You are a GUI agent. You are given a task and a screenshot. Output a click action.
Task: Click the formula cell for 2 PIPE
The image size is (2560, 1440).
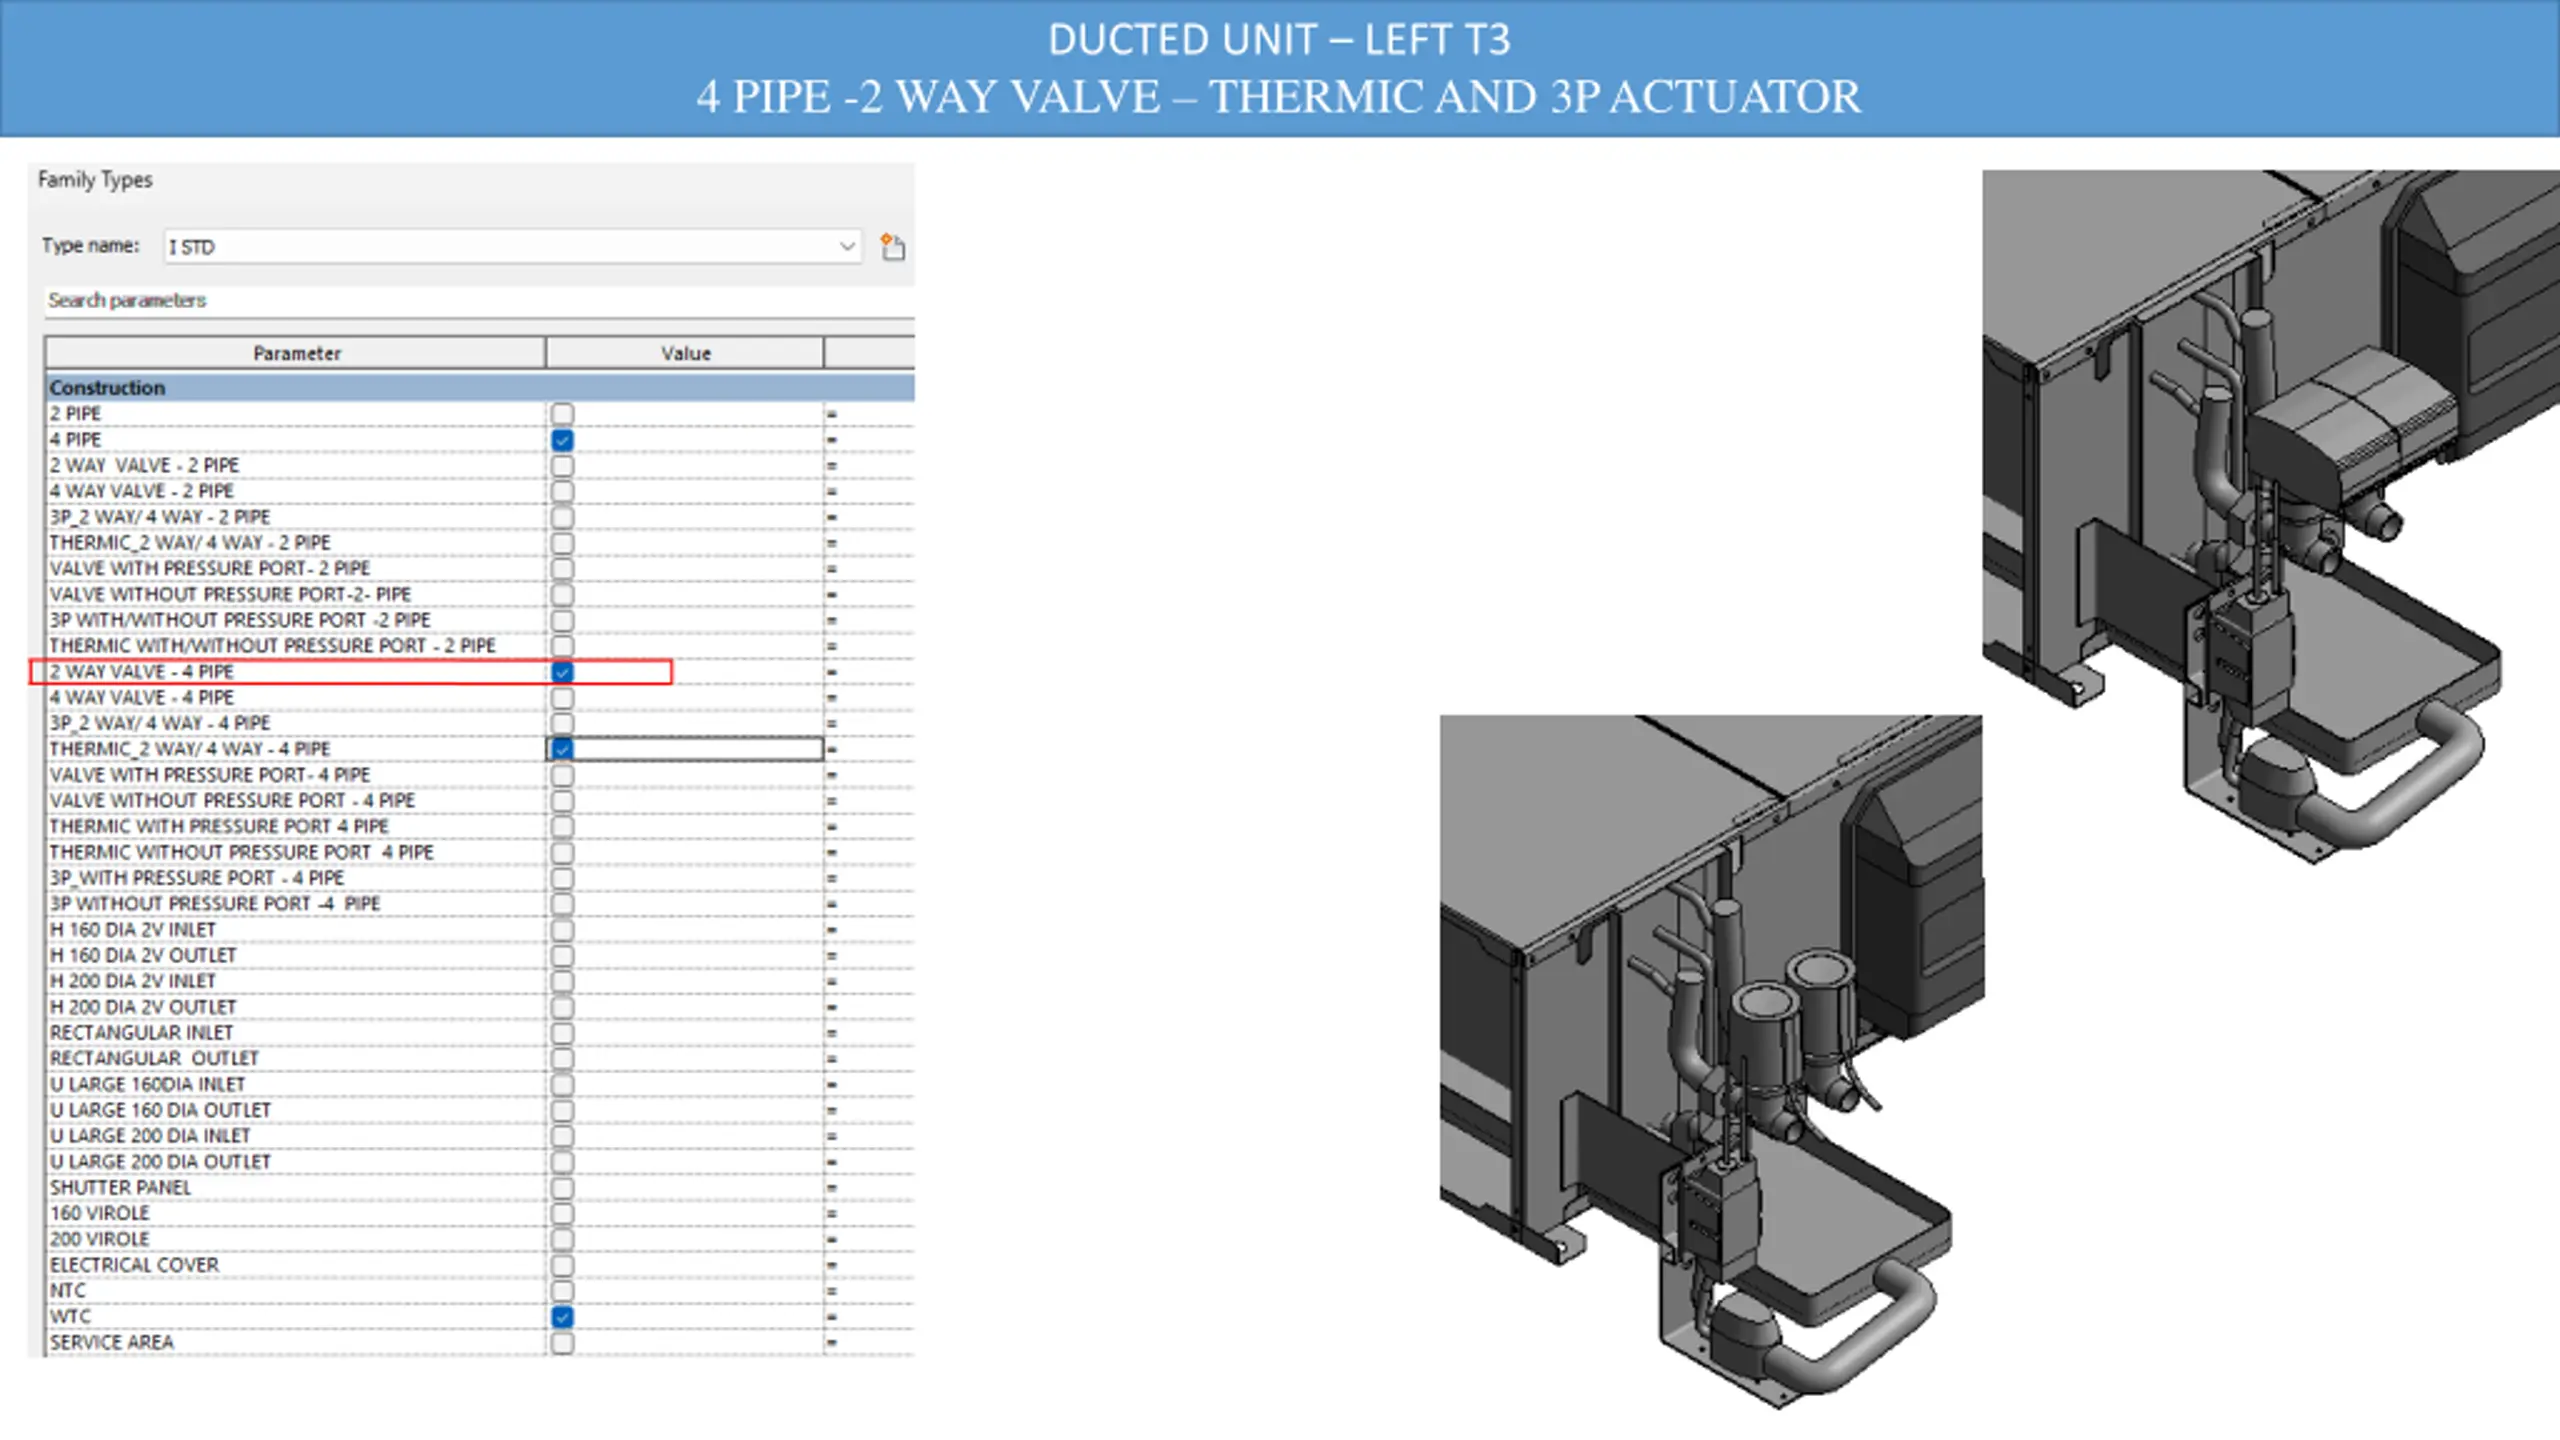click(x=869, y=414)
